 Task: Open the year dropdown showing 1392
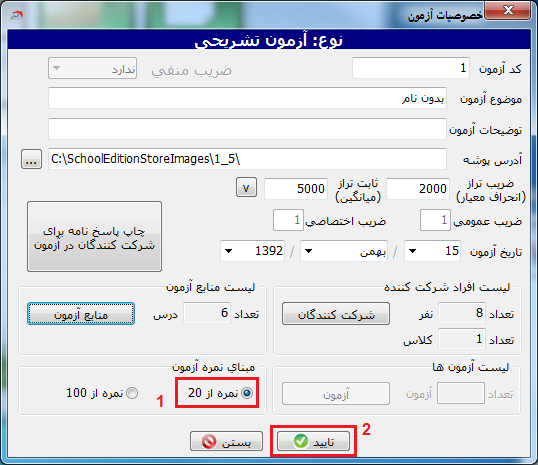point(228,251)
